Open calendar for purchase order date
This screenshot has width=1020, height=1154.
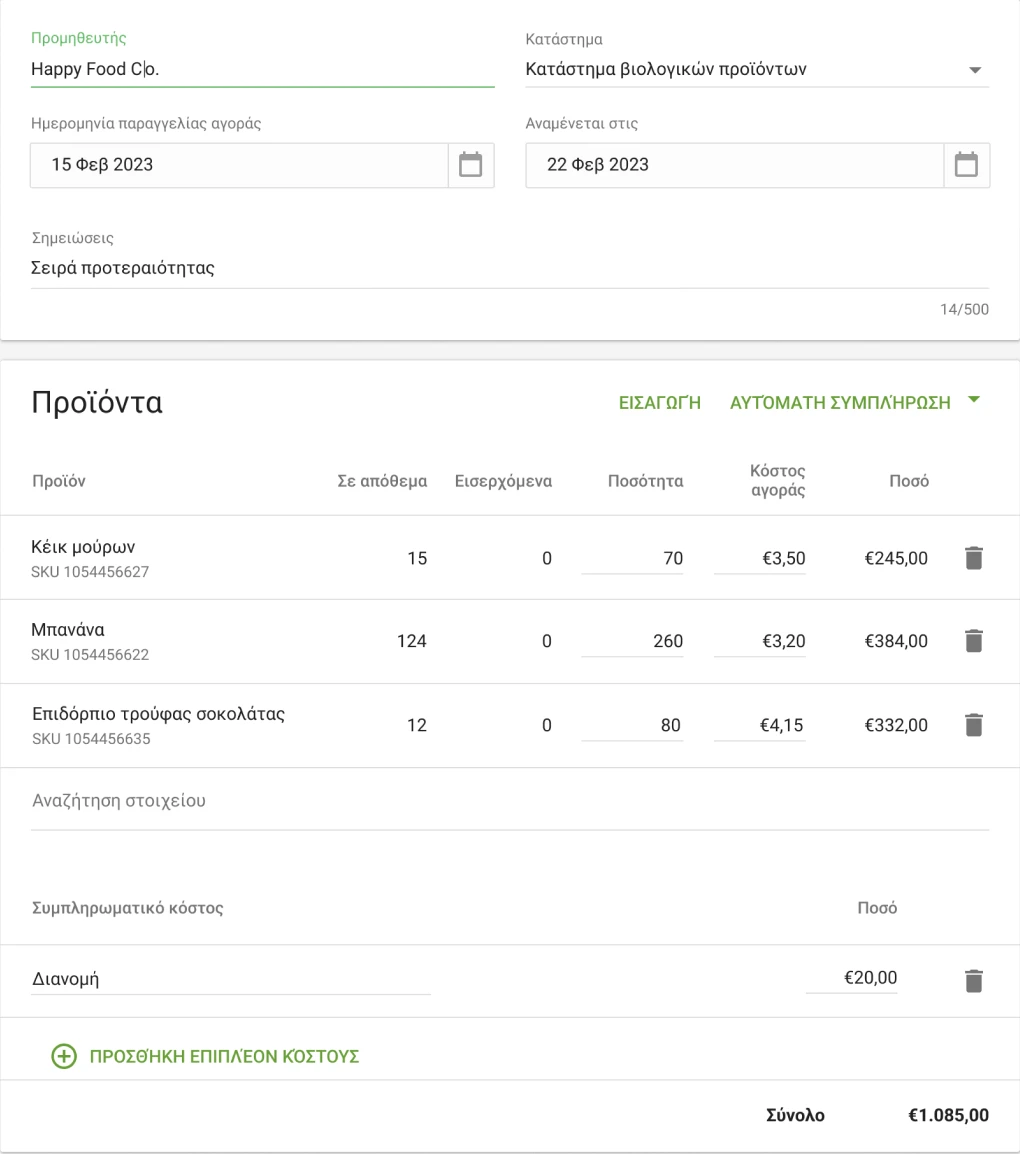click(470, 165)
